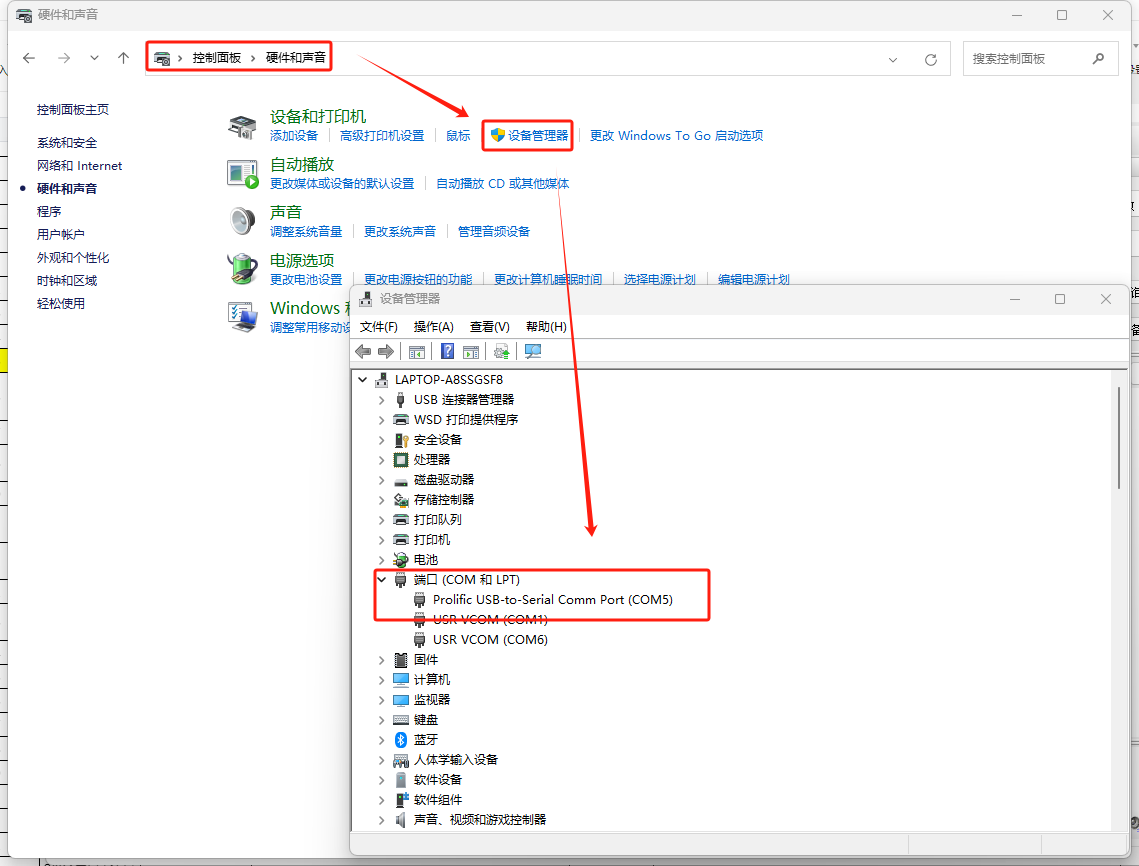
Task: Open the 鼠标 link
Action: (458, 136)
